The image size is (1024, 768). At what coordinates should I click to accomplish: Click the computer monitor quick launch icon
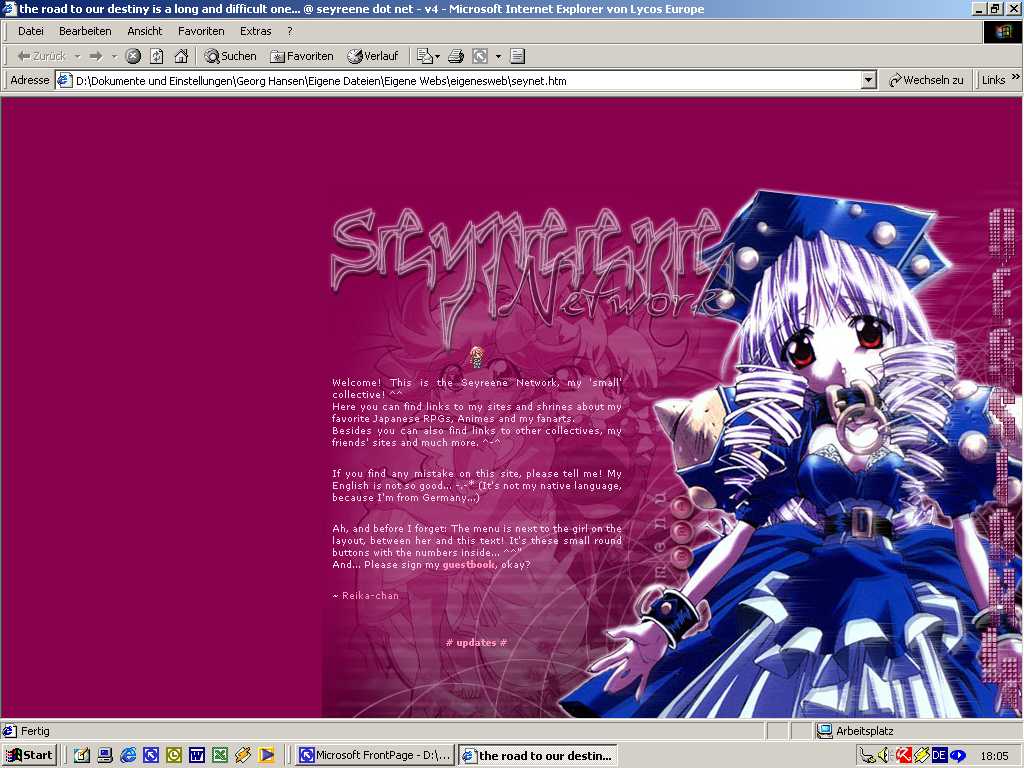click(x=104, y=755)
